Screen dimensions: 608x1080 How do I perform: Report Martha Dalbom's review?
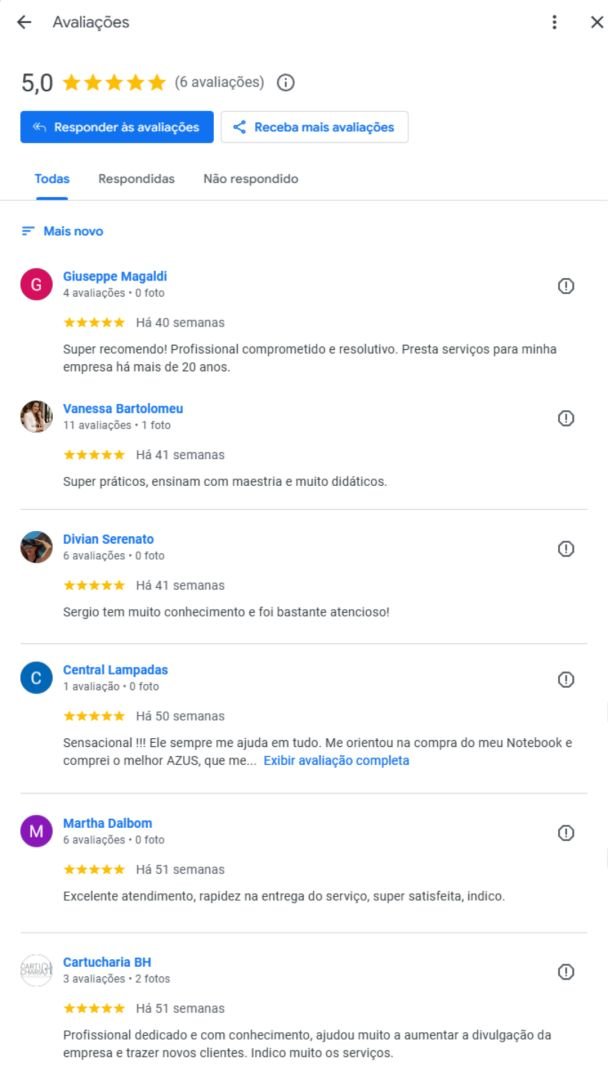pos(566,833)
